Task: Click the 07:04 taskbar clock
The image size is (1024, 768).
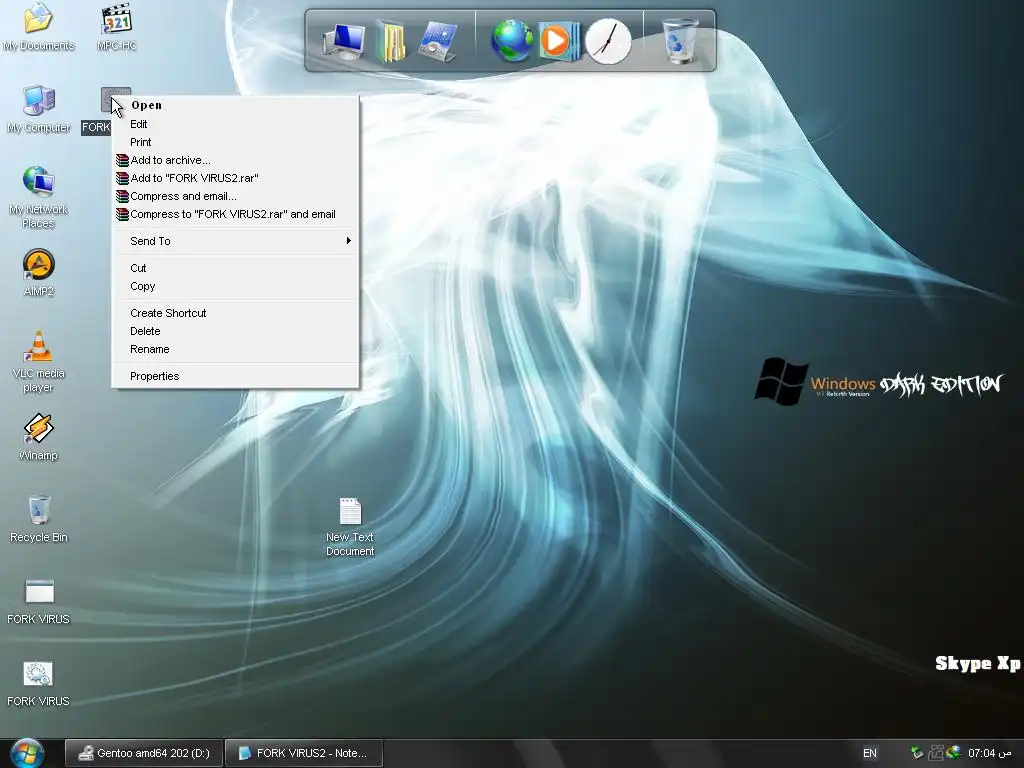Action: pyautogui.click(x=989, y=753)
